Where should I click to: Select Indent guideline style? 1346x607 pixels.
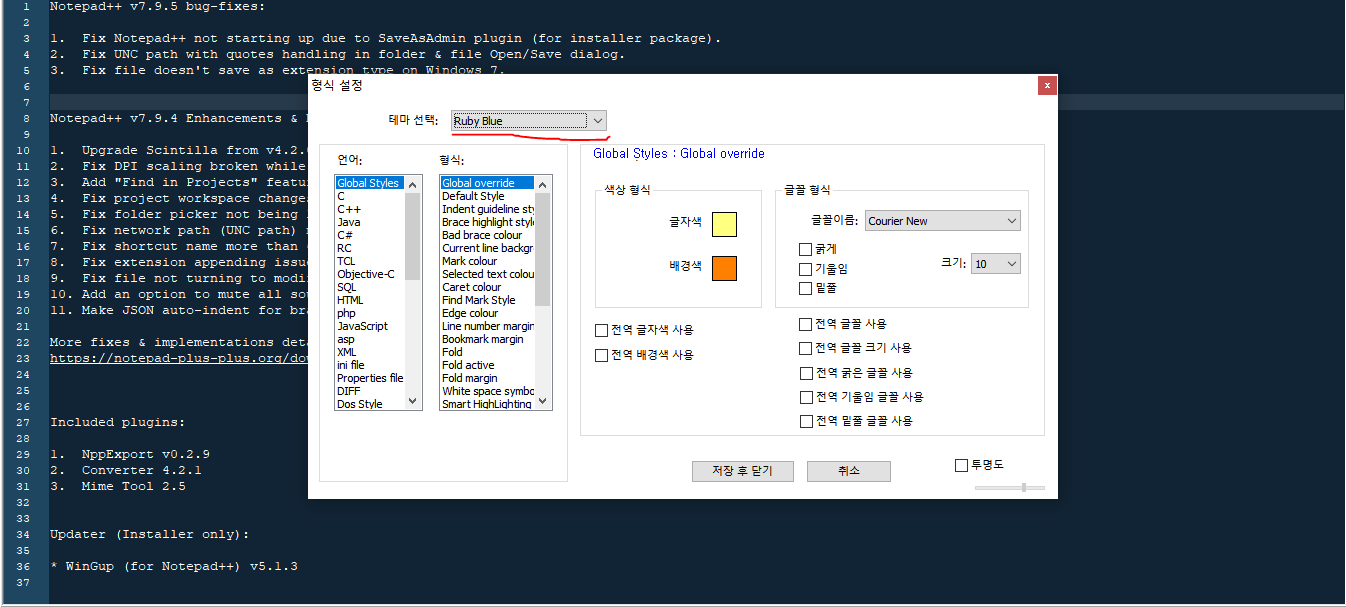[487, 209]
